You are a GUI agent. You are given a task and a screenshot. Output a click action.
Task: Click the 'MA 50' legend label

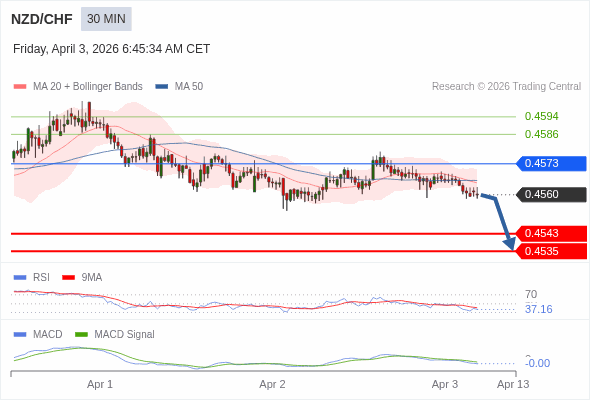point(189,87)
